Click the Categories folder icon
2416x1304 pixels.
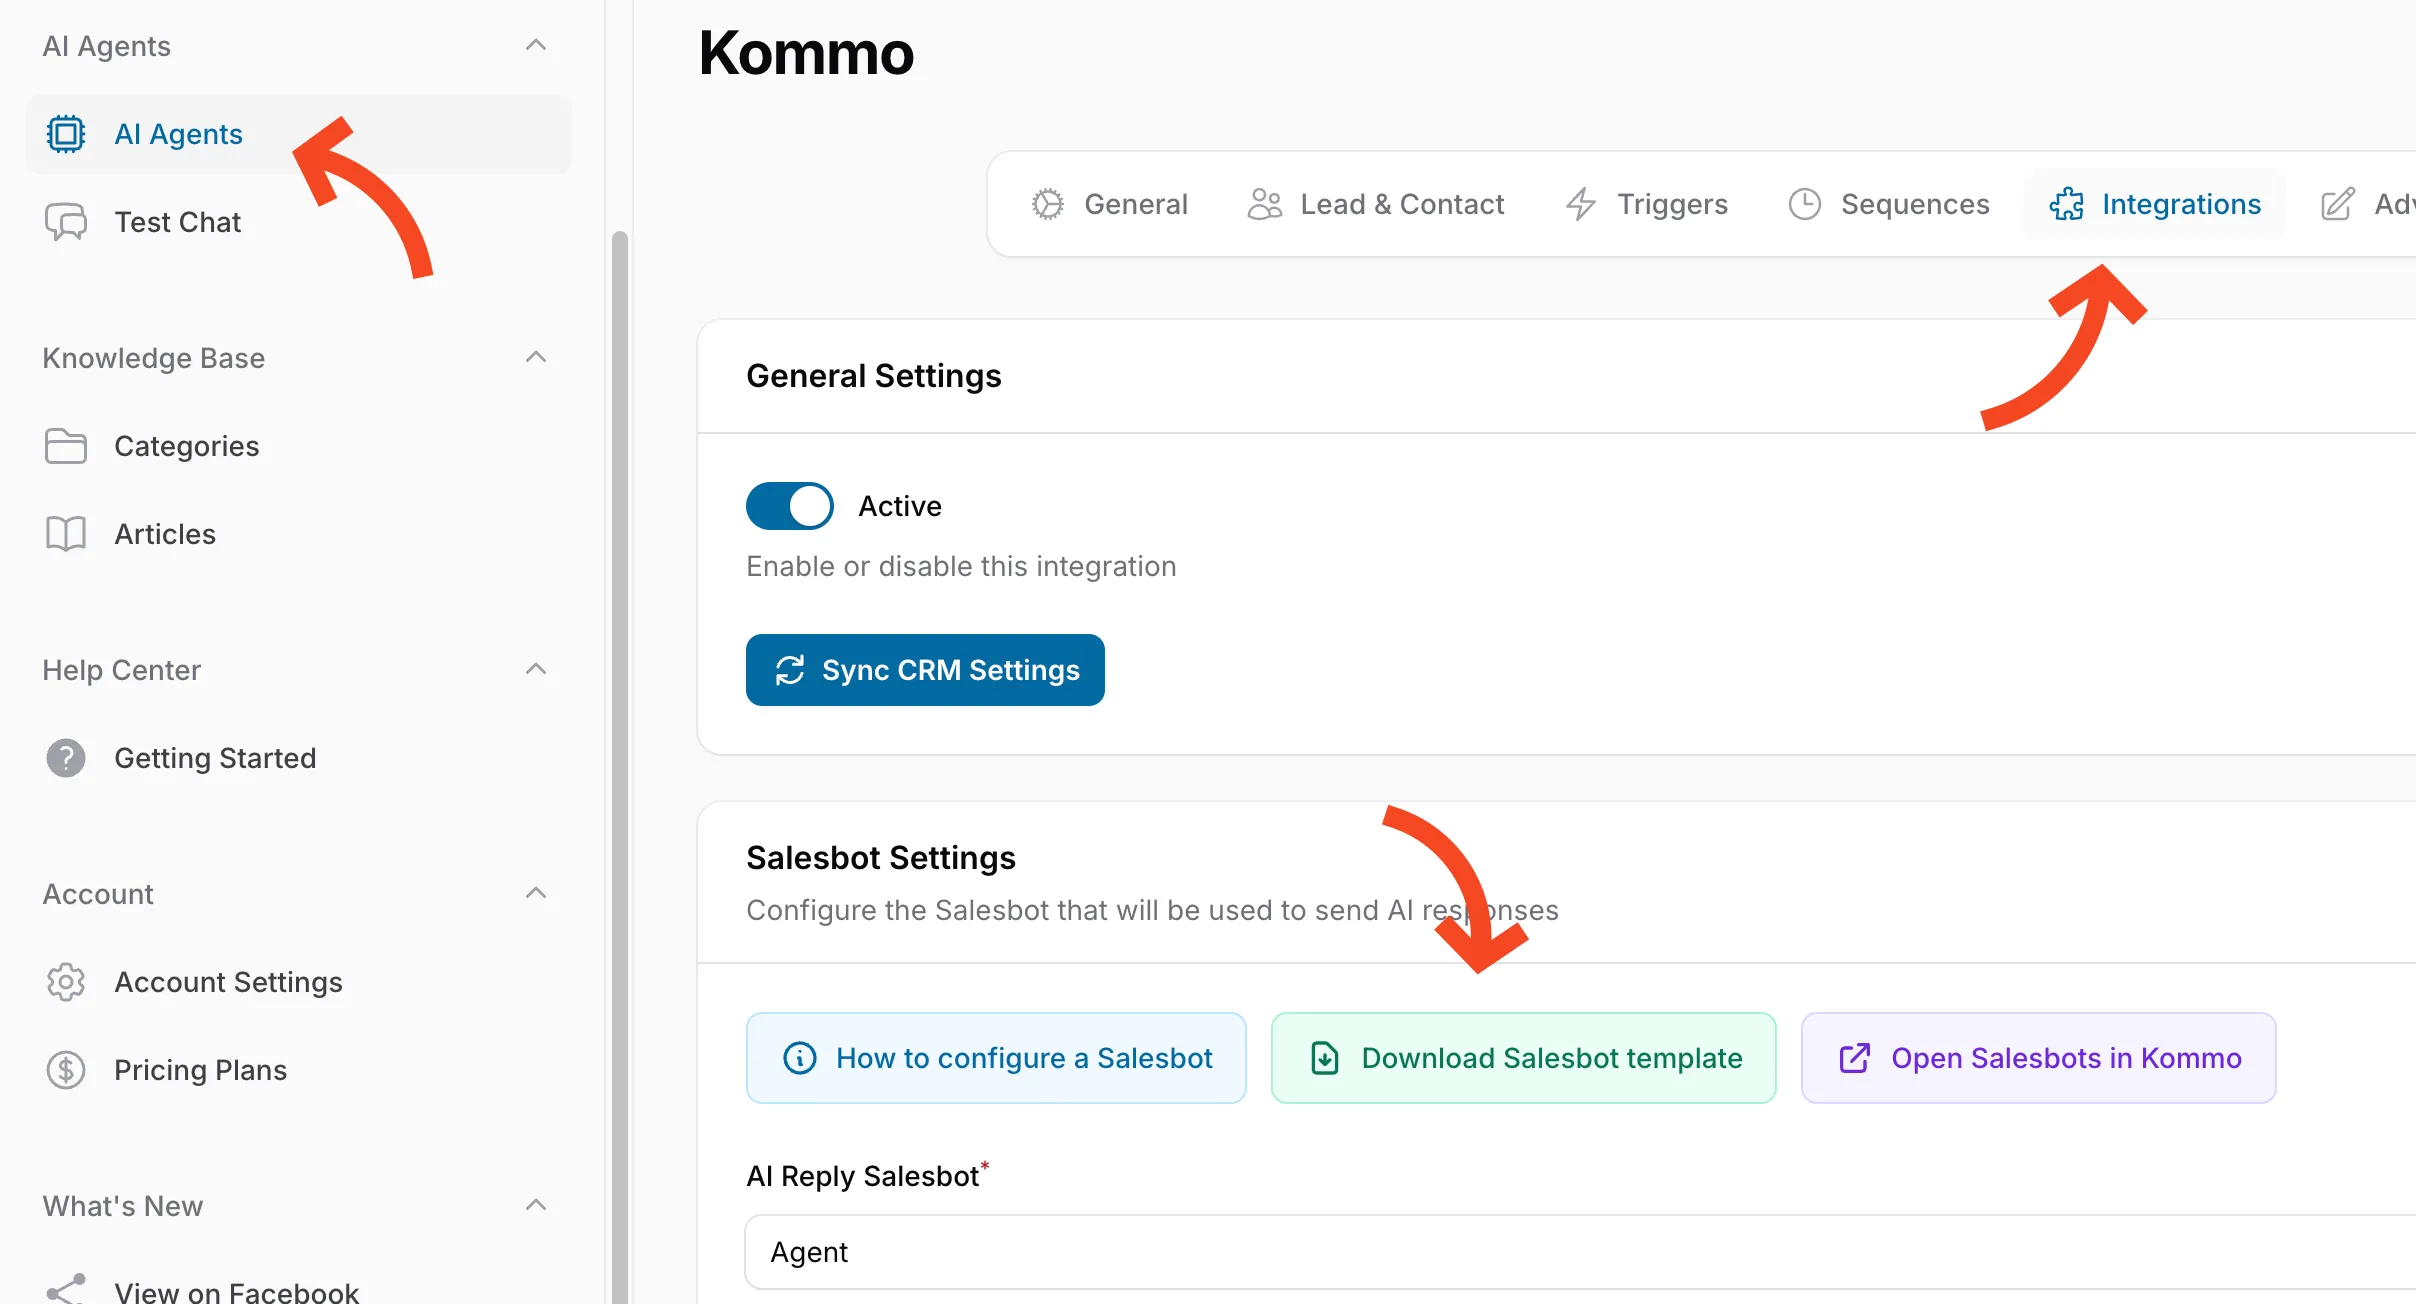click(66, 446)
